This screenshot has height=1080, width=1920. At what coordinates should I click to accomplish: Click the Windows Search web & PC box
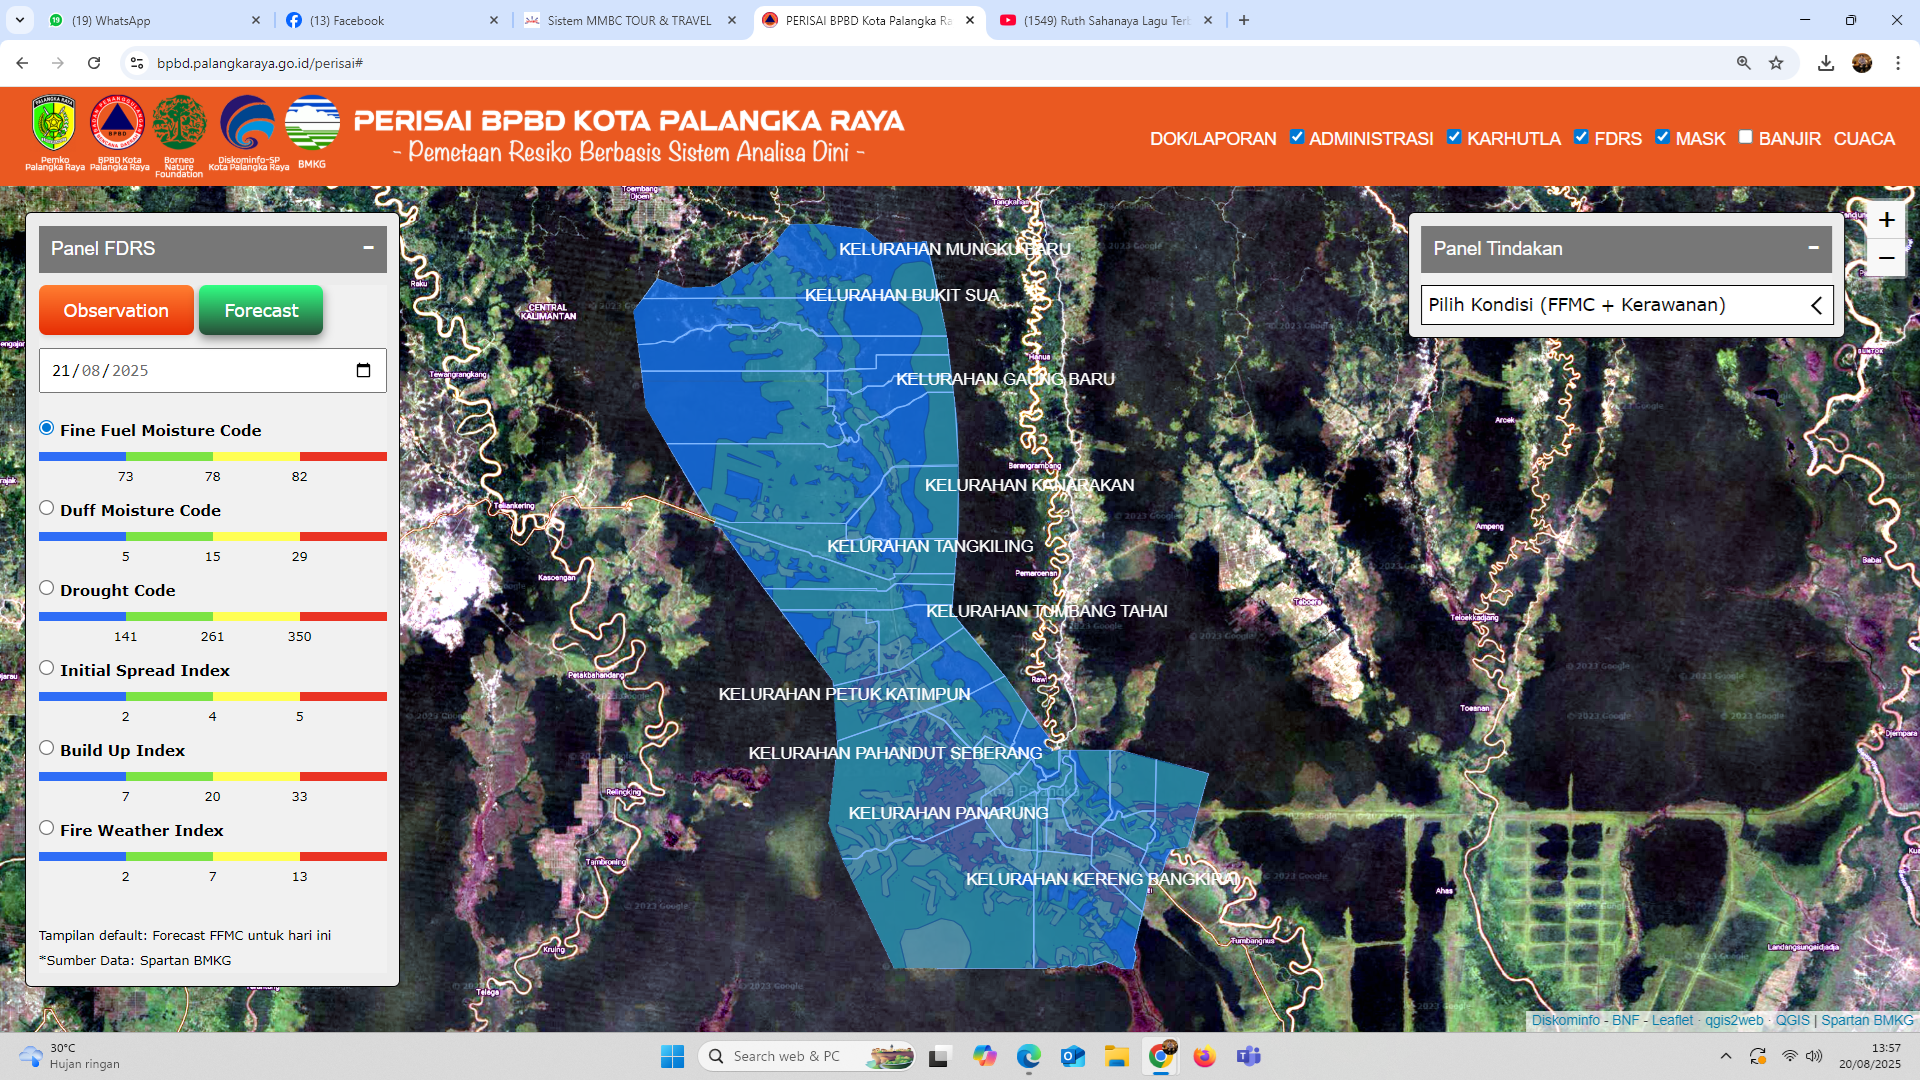808,1056
